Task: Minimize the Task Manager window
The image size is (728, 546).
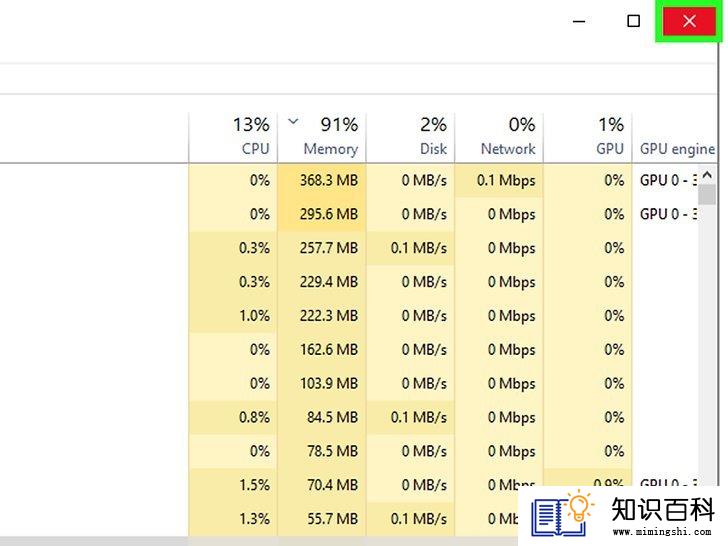Action: pyautogui.click(x=579, y=21)
